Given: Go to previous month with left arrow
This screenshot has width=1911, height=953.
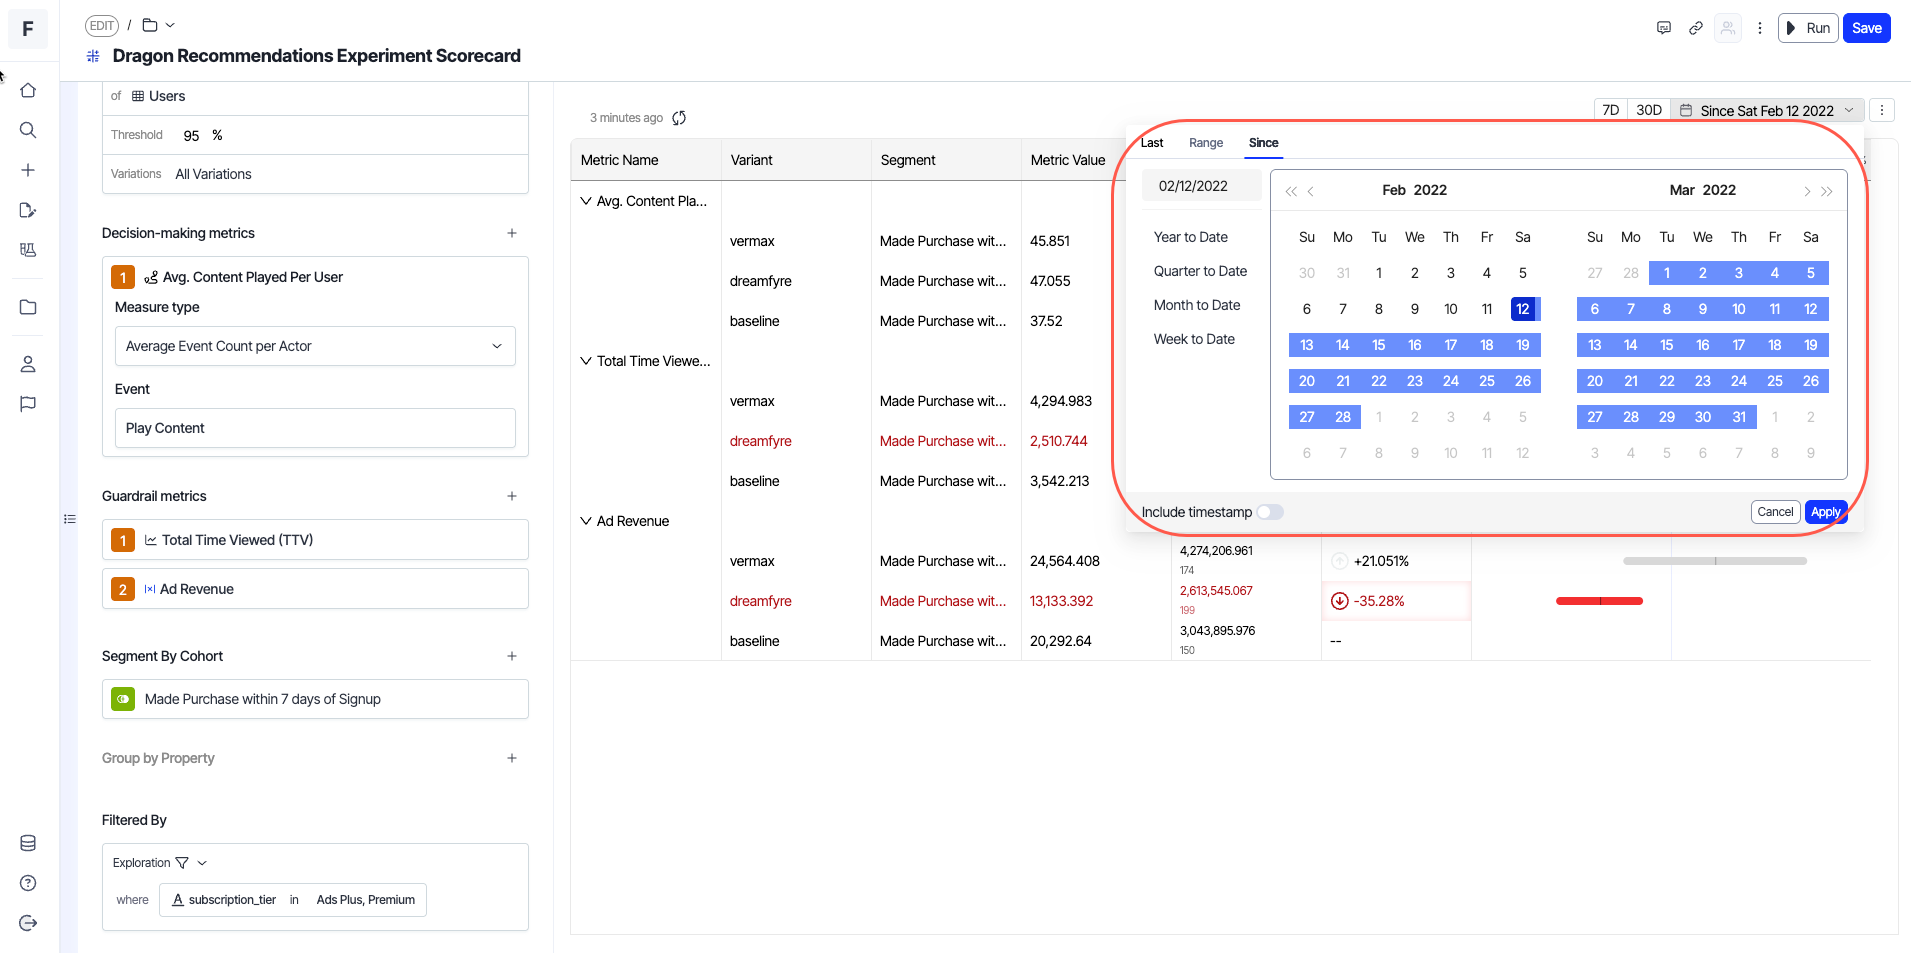Looking at the screenshot, I should (1311, 191).
